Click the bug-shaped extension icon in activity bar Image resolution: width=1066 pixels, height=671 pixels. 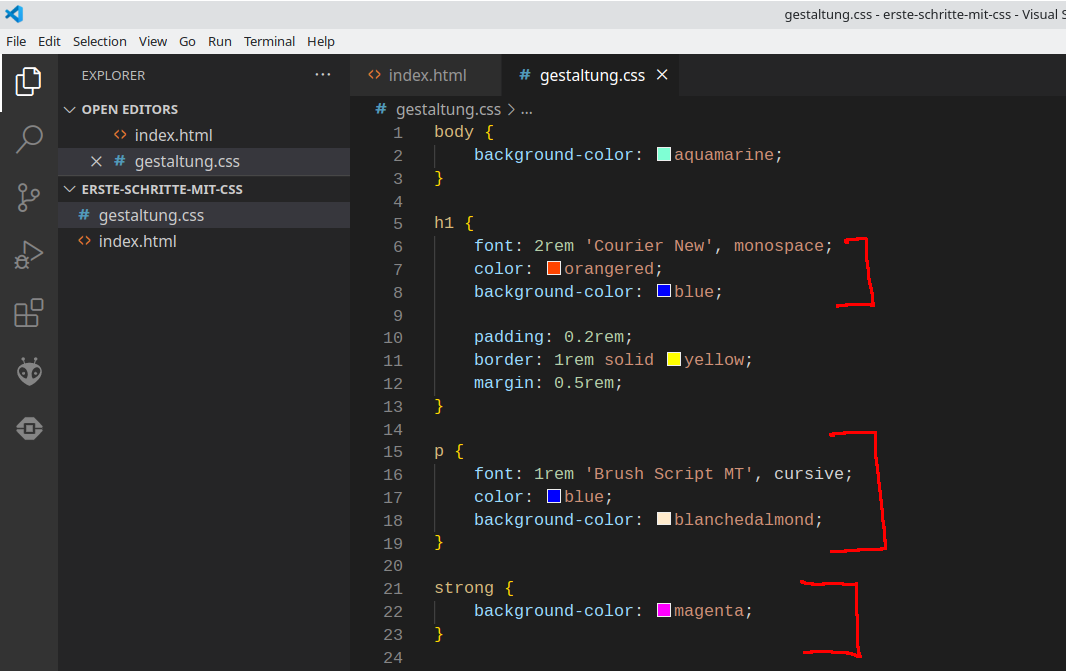(28, 371)
